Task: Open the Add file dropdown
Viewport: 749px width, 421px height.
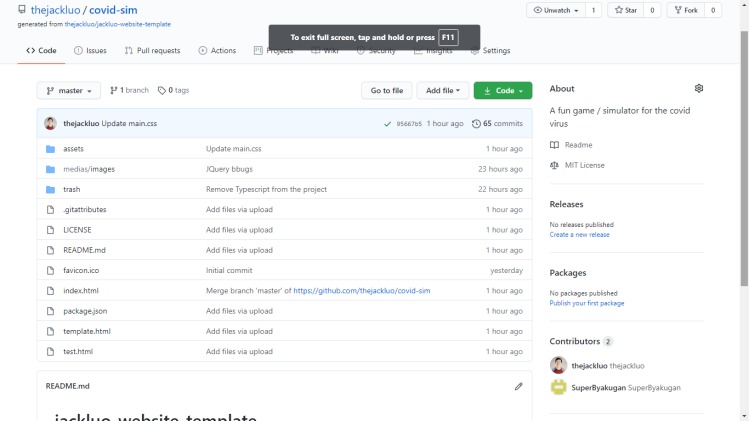Action: pyautogui.click(x=443, y=90)
